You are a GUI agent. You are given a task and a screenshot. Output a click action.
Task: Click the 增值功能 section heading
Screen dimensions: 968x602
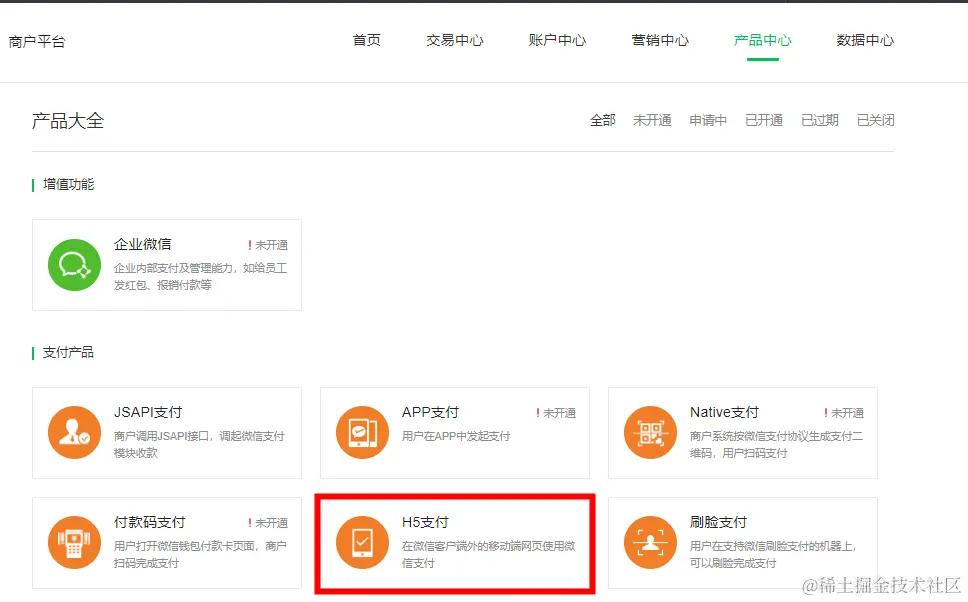point(69,185)
